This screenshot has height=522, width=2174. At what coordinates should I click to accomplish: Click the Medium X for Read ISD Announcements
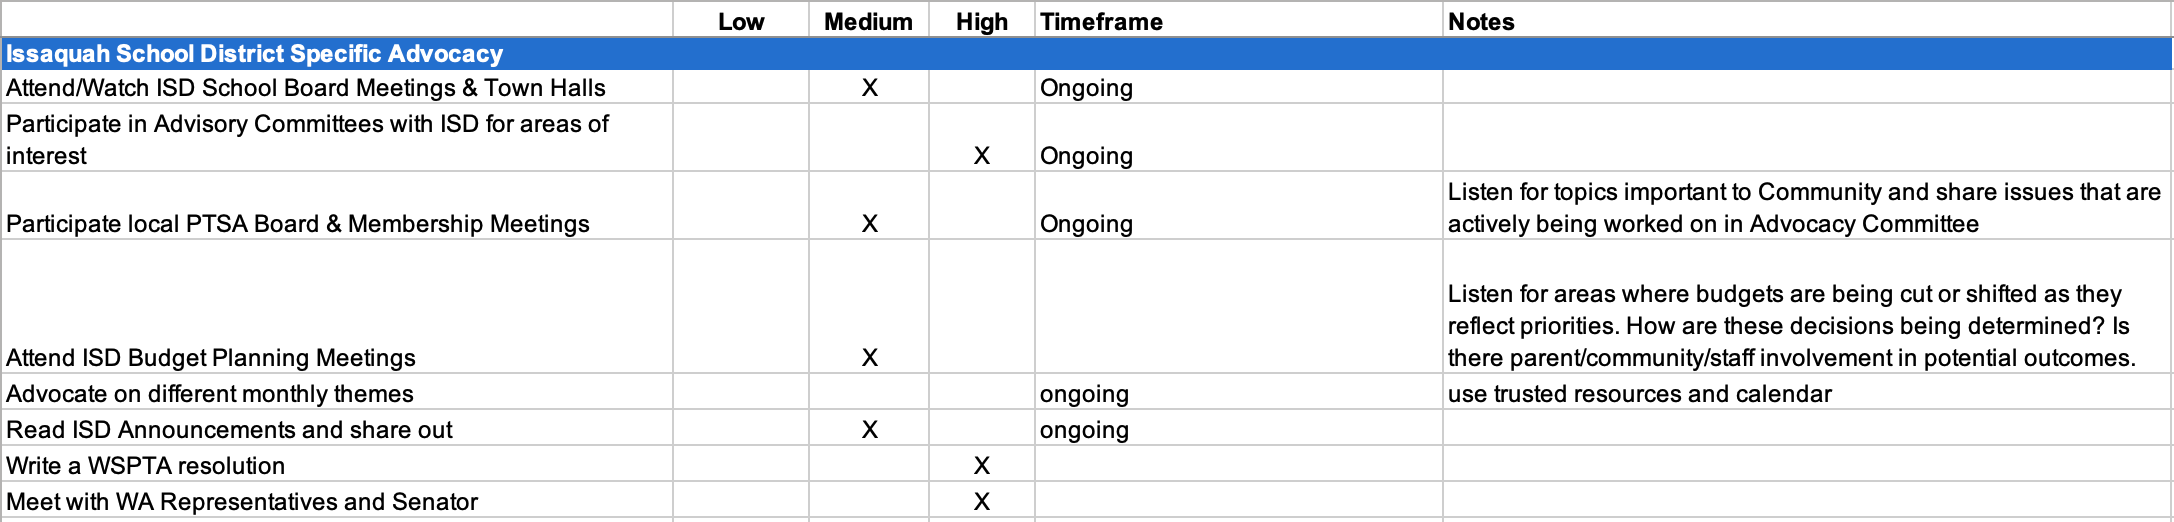point(869,430)
